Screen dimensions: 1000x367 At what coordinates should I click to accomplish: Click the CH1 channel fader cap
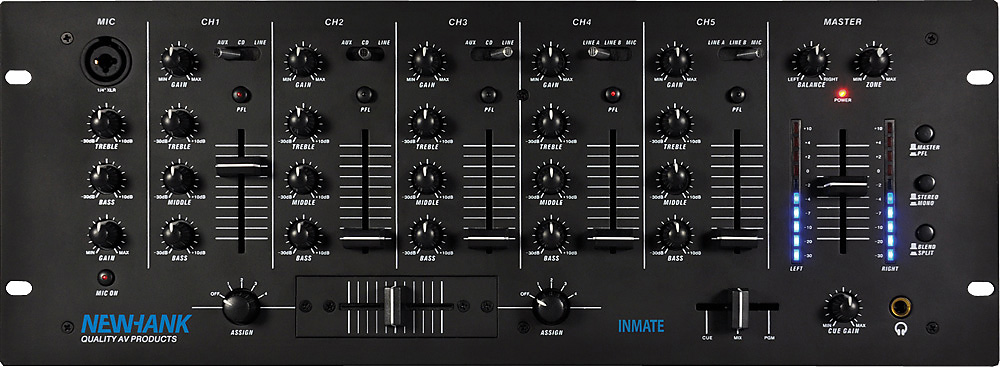point(241,168)
